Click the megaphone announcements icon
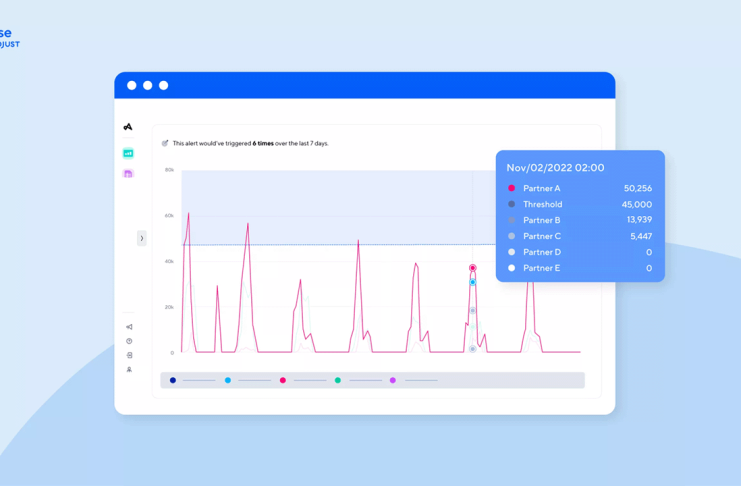Image resolution: width=741 pixels, height=486 pixels. pyautogui.click(x=129, y=327)
